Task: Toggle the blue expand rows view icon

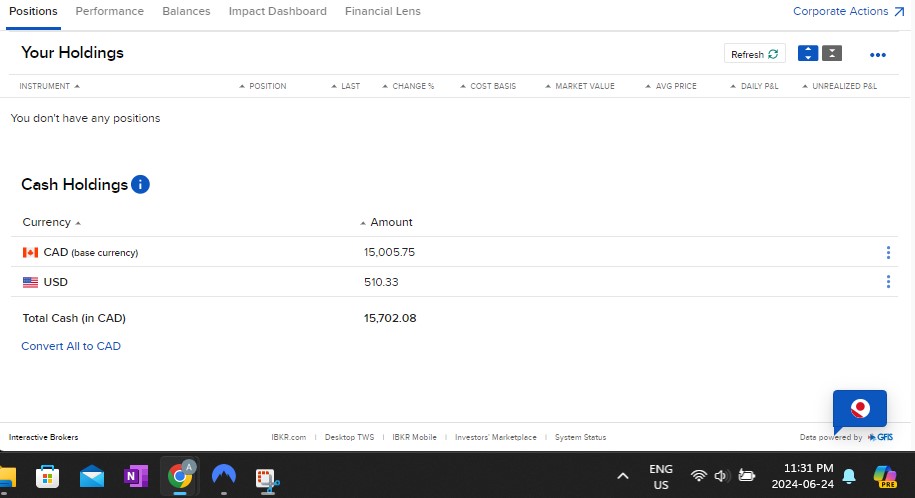Action: click(x=807, y=54)
